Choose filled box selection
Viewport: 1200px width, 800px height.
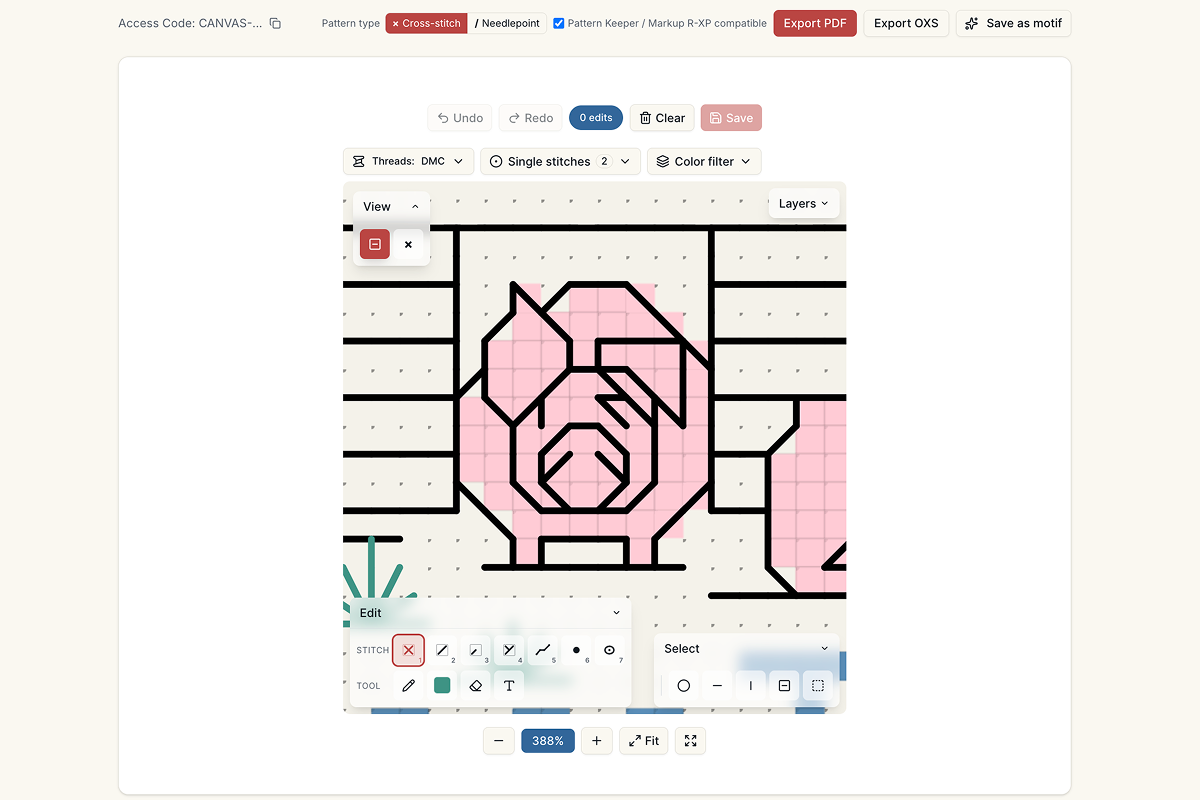pos(784,686)
